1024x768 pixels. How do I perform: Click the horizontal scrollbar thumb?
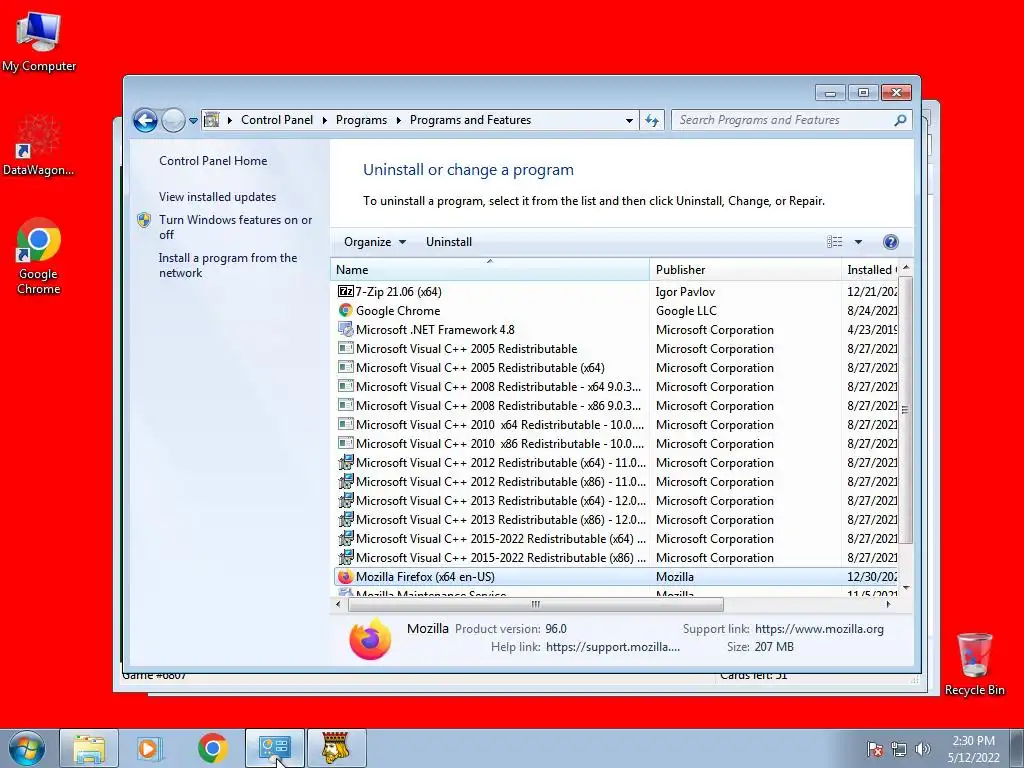(536, 604)
